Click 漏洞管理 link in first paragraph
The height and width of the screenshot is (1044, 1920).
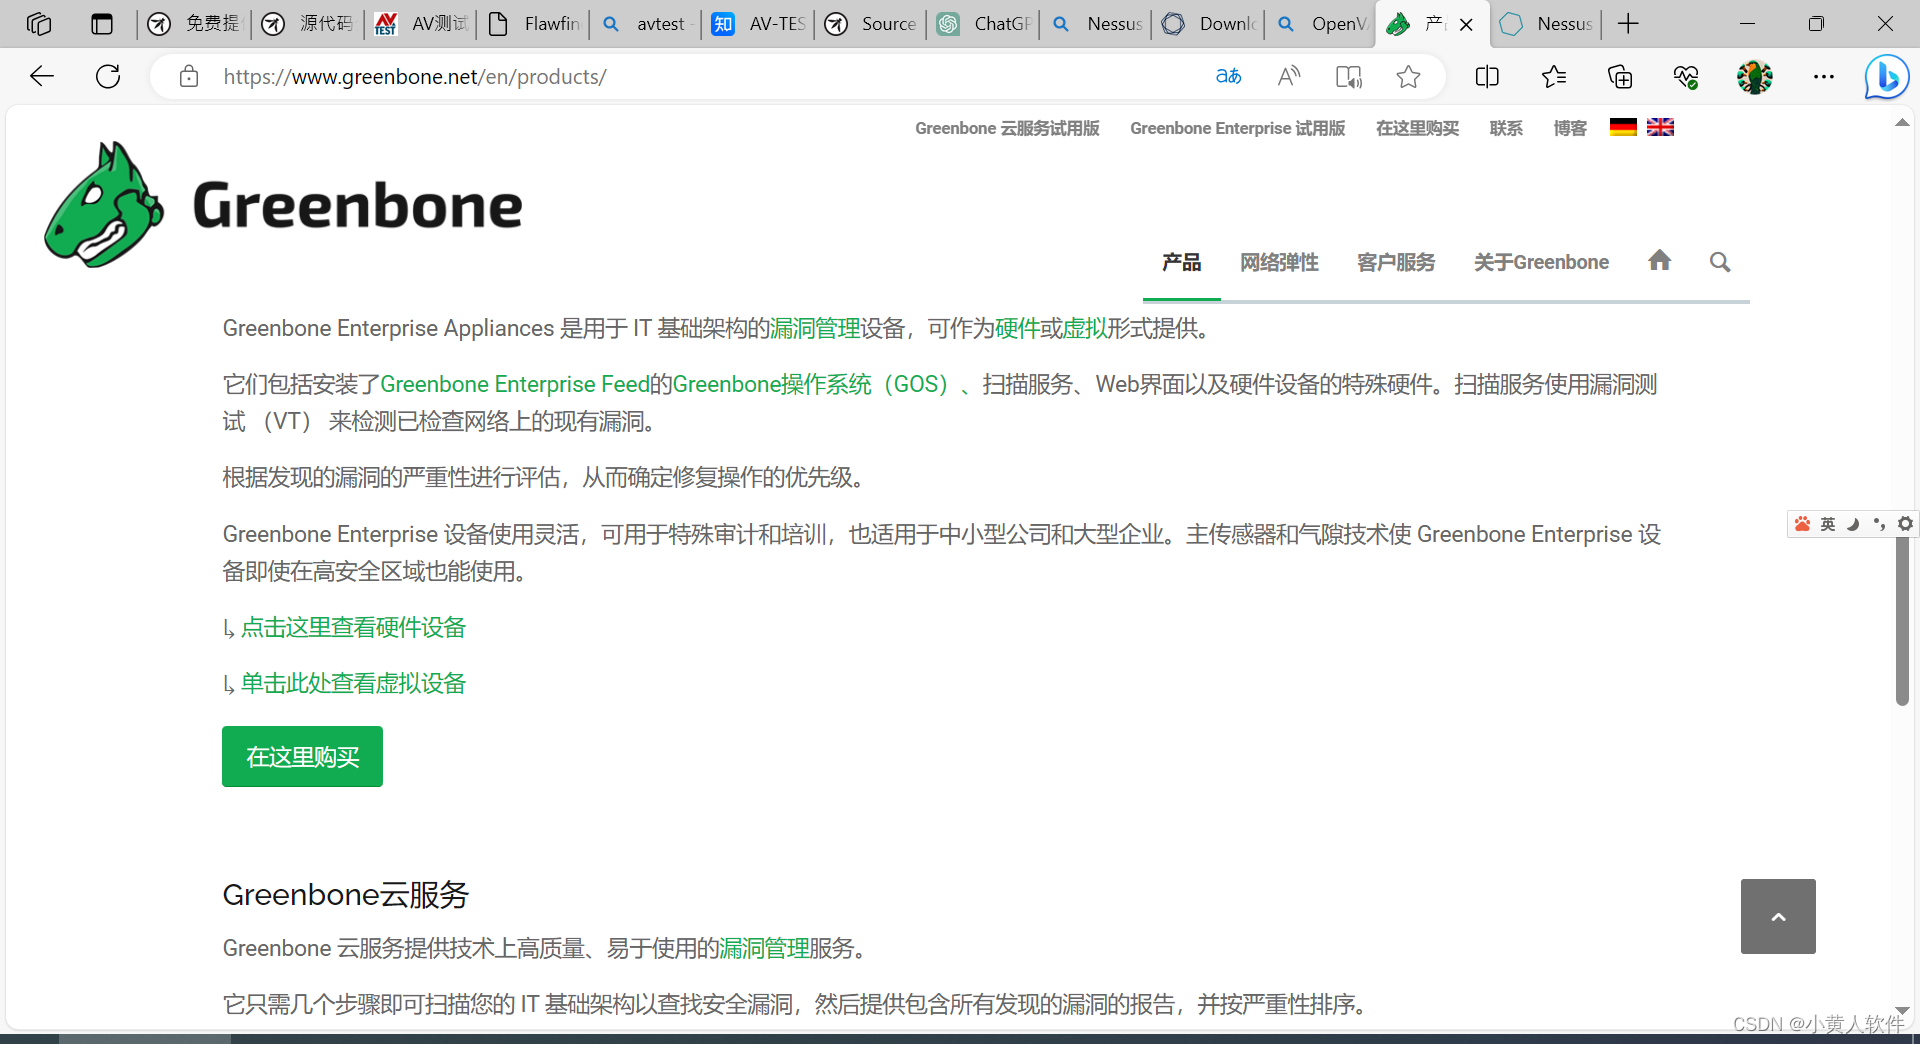[x=815, y=328]
